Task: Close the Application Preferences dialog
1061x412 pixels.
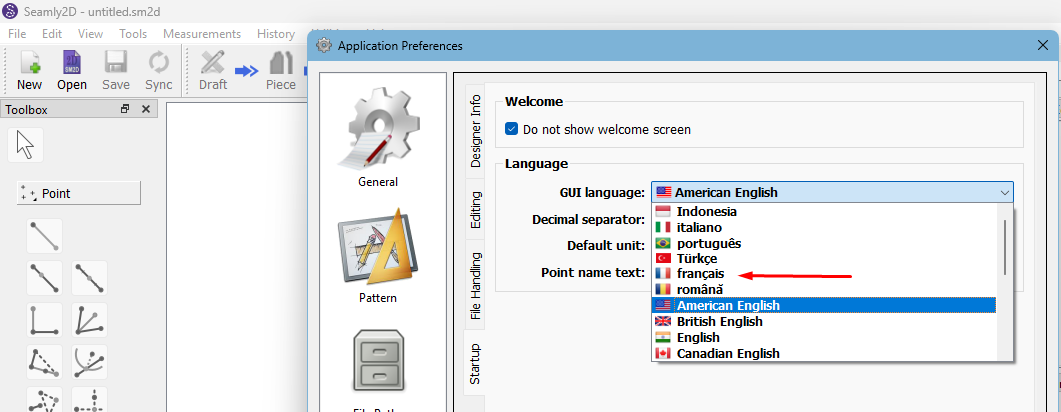Action: 1042,45
